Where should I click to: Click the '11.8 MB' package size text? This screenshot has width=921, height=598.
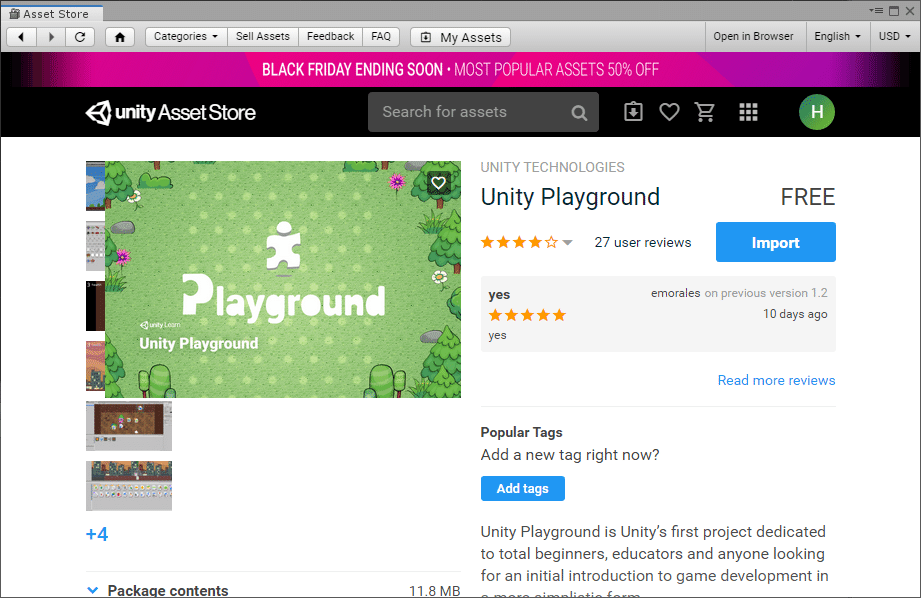point(435,590)
